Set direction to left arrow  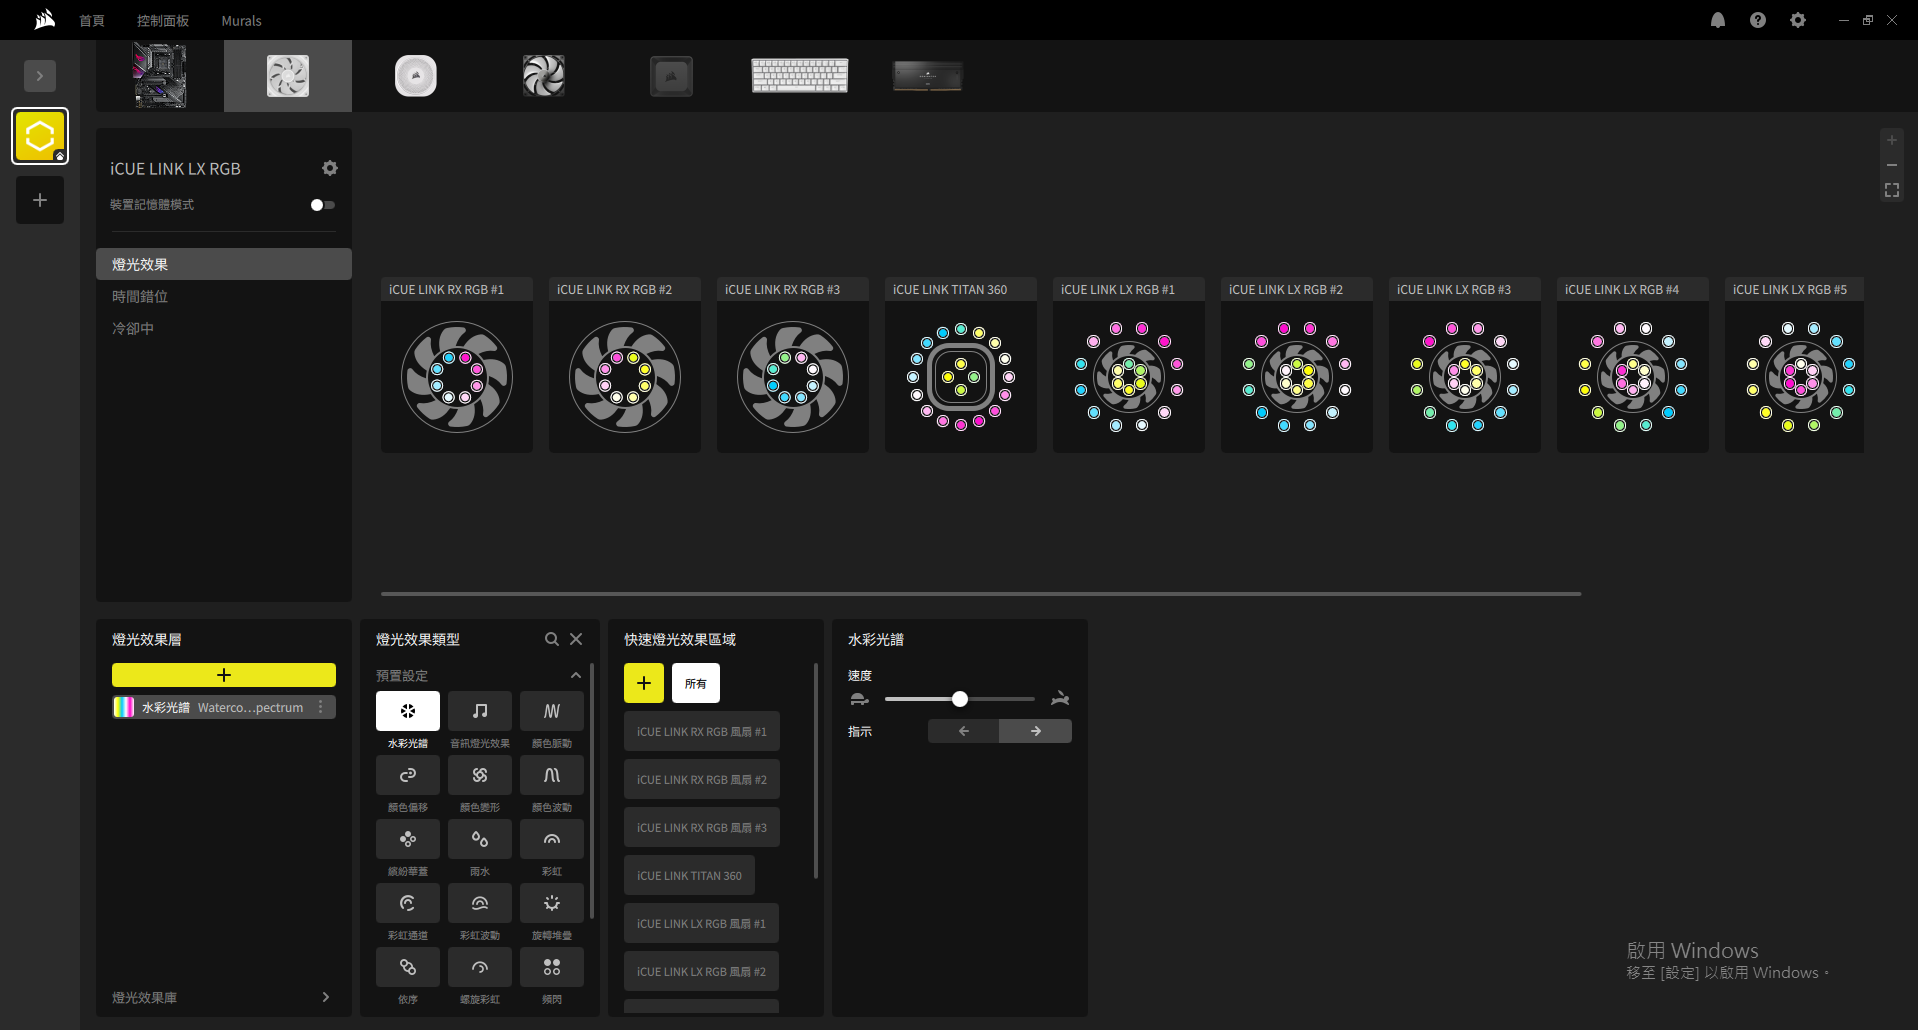pyautogui.click(x=963, y=731)
